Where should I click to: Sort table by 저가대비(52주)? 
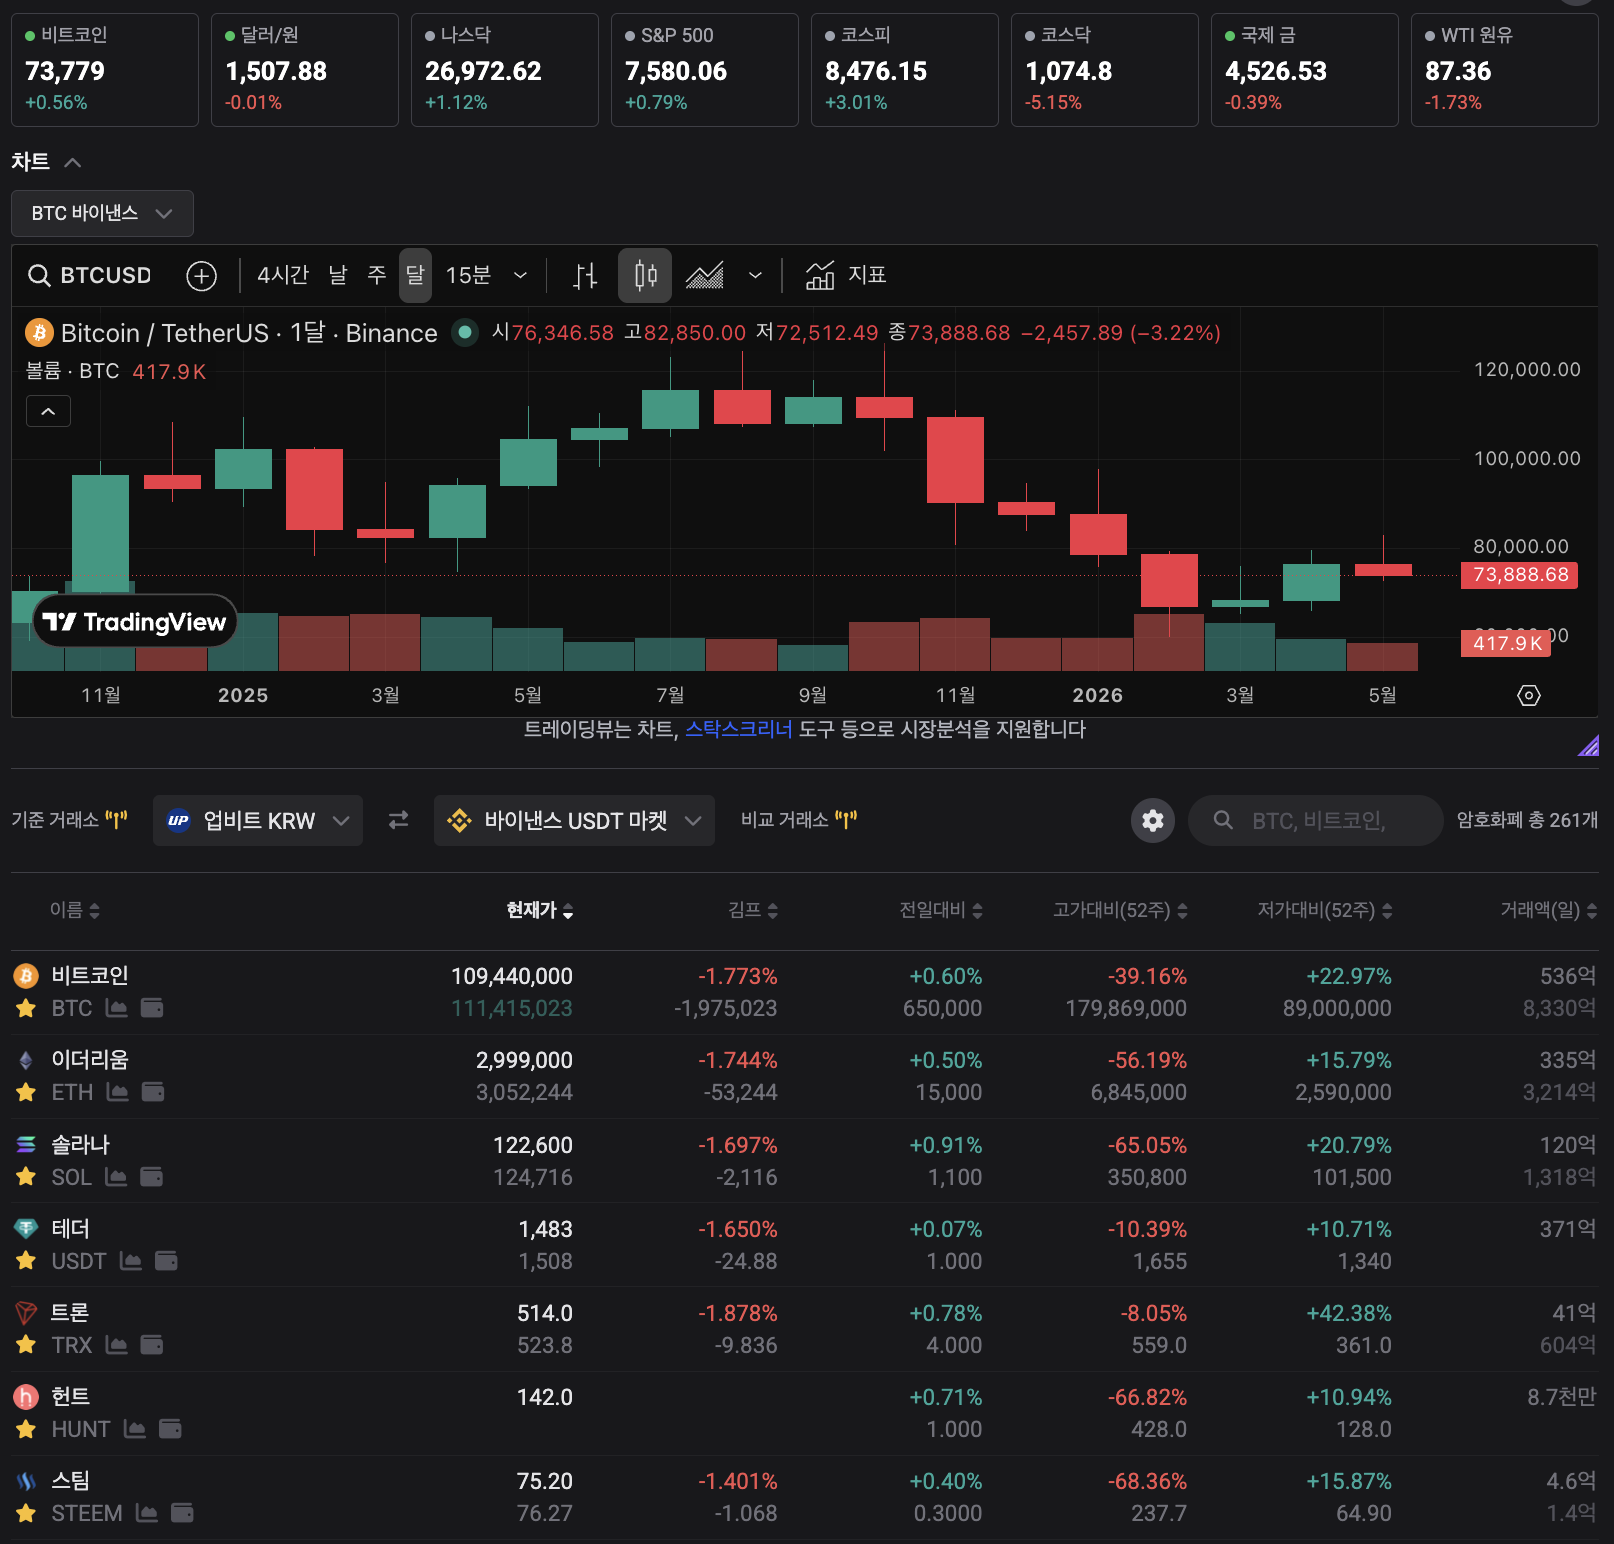click(1325, 910)
